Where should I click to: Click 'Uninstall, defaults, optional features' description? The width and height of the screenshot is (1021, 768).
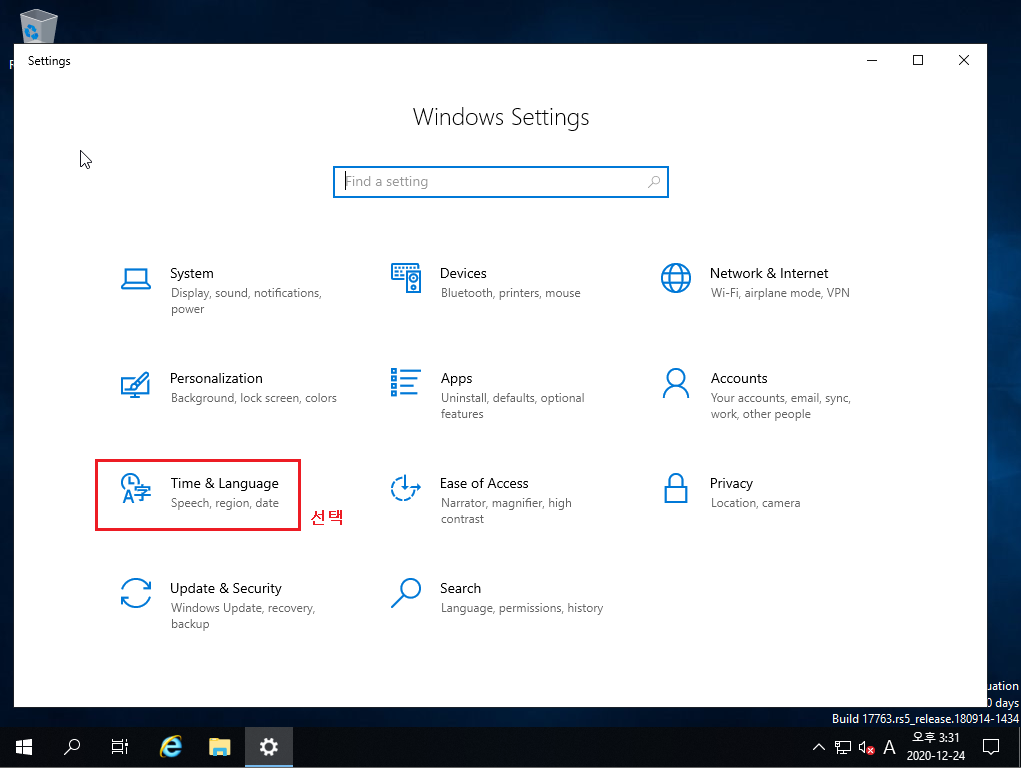coord(512,406)
